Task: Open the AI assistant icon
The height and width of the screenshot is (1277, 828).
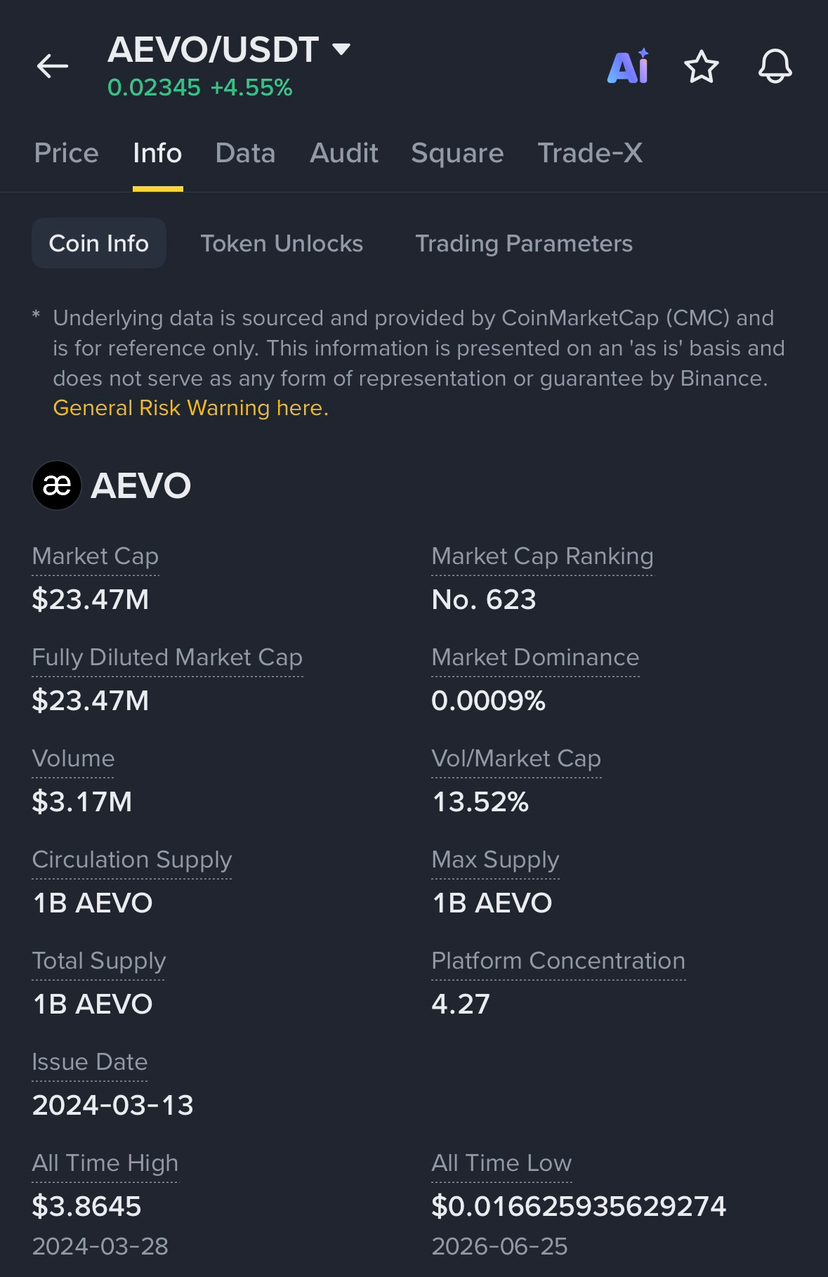Action: tap(628, 67)
